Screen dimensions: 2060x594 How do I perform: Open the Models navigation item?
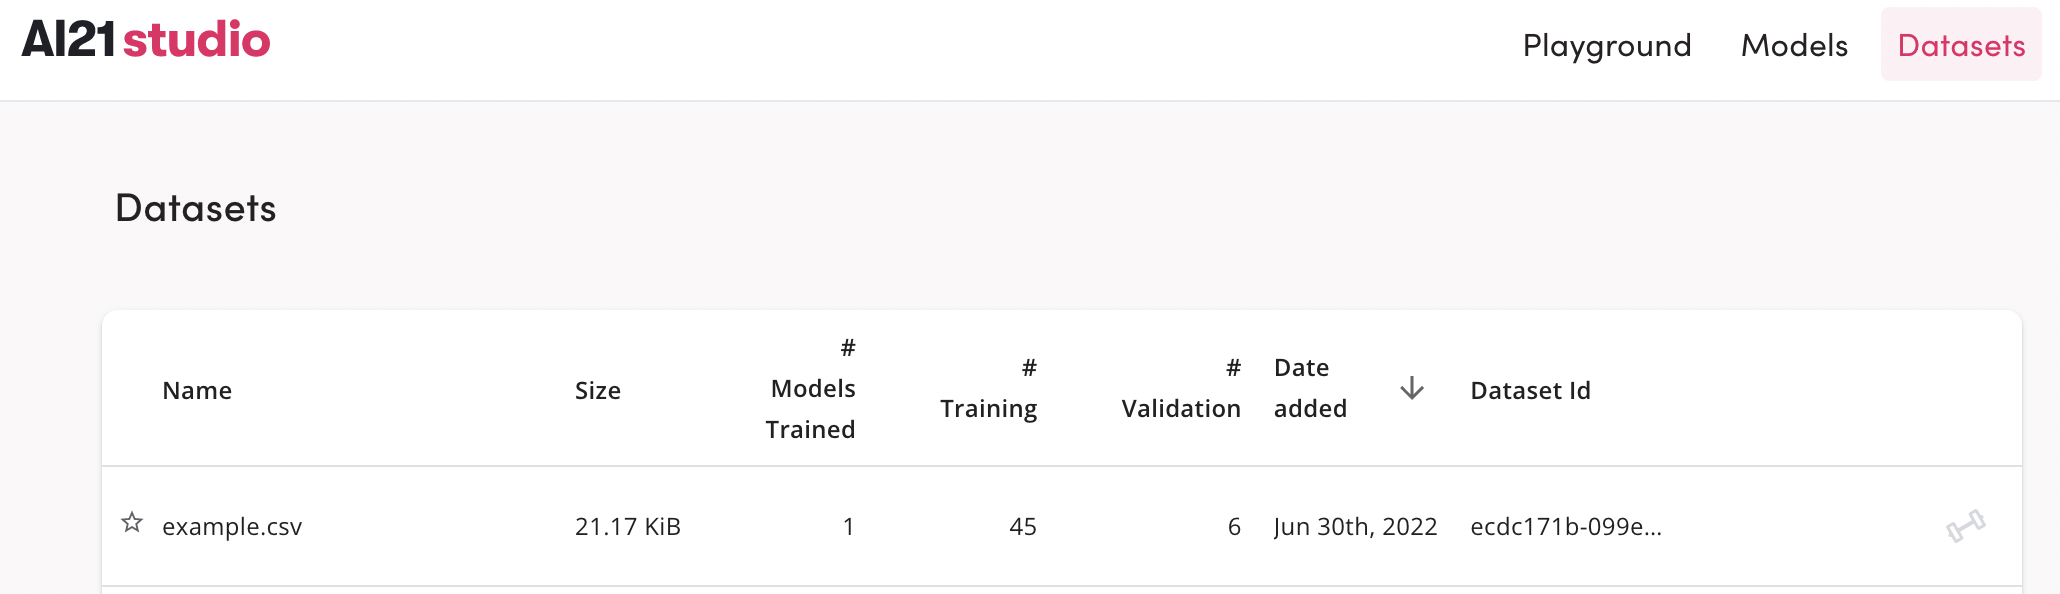1793,46
